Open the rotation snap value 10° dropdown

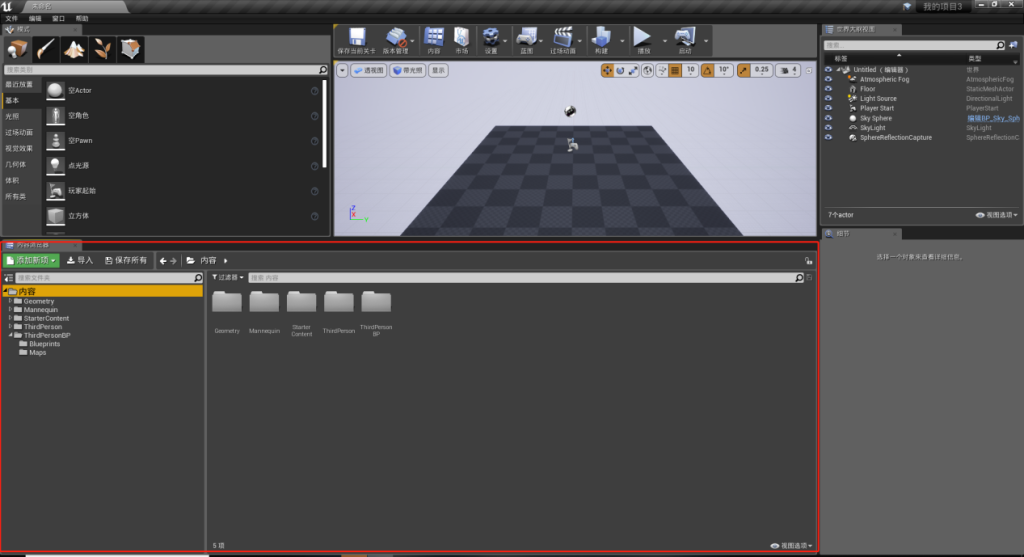(724, 71)
